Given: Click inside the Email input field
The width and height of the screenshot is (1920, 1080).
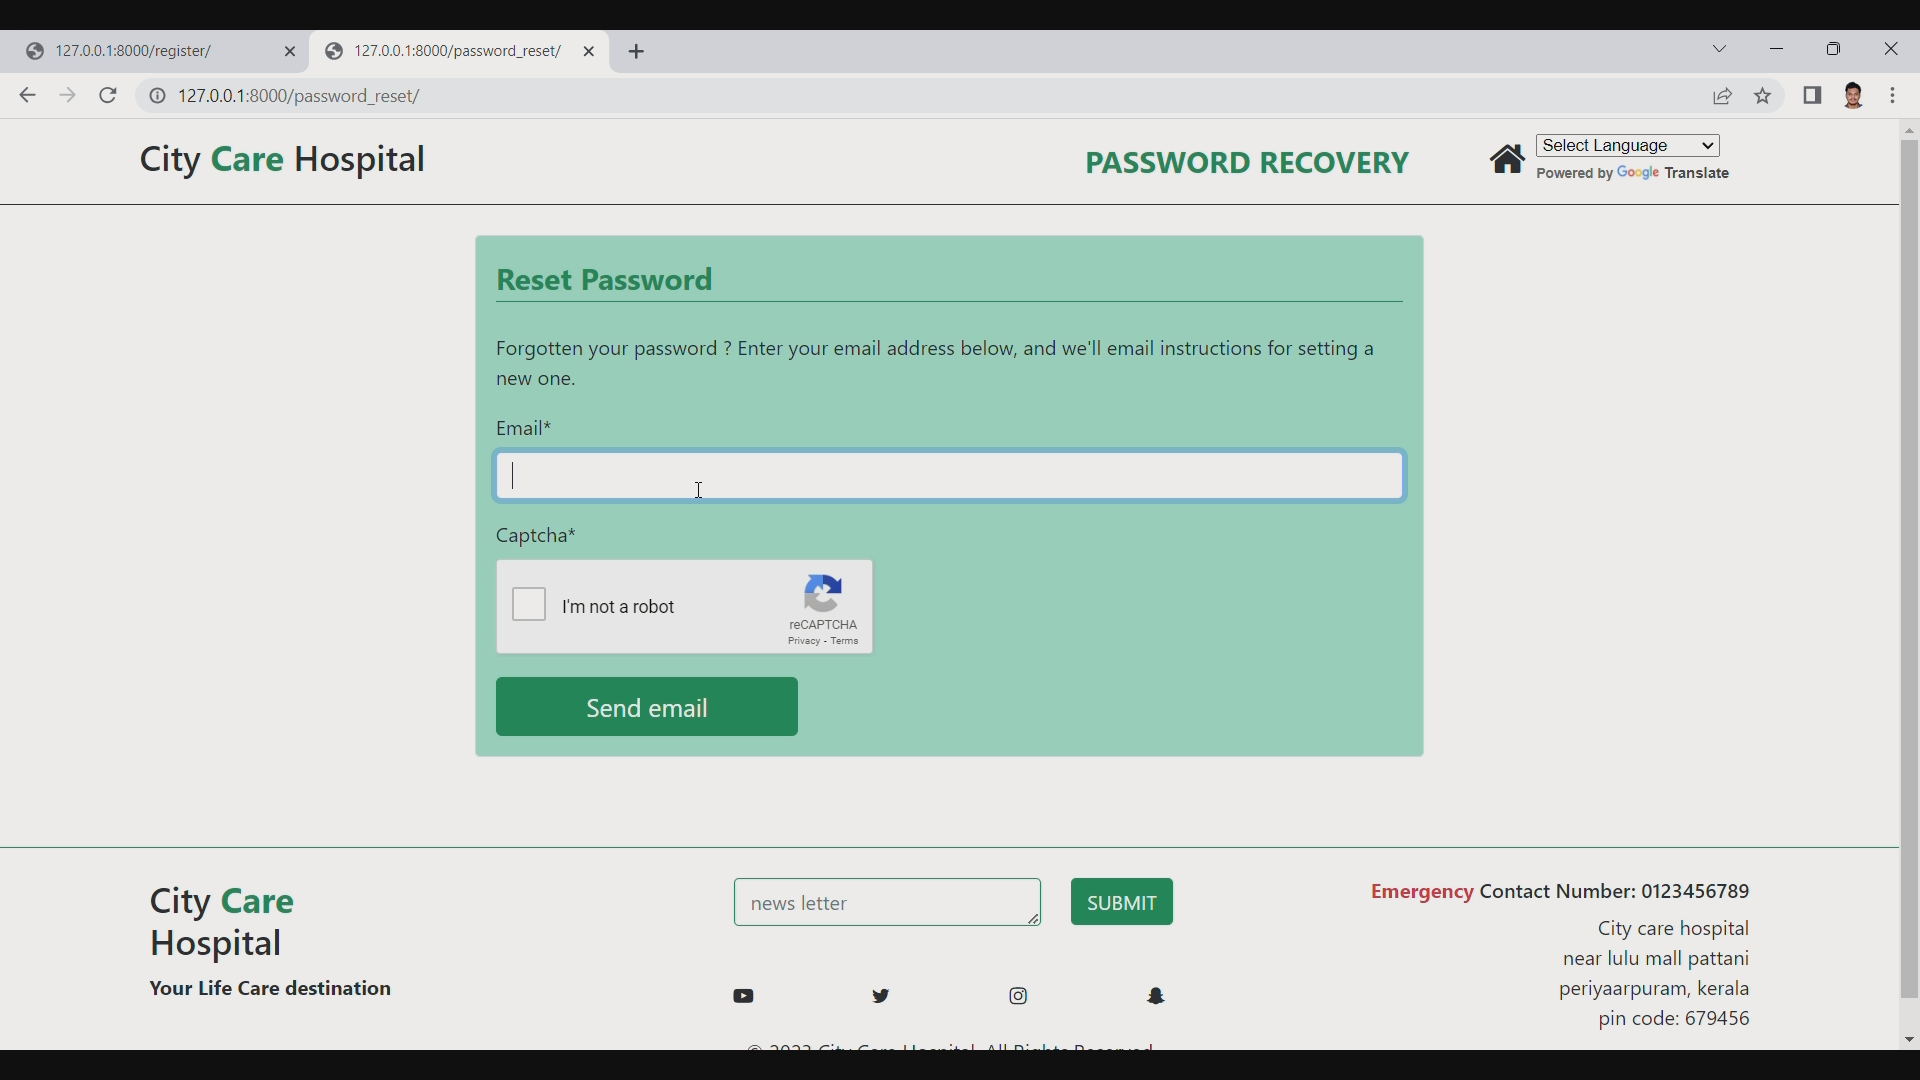Looking at the screenshot, I should tap(948, 476).
